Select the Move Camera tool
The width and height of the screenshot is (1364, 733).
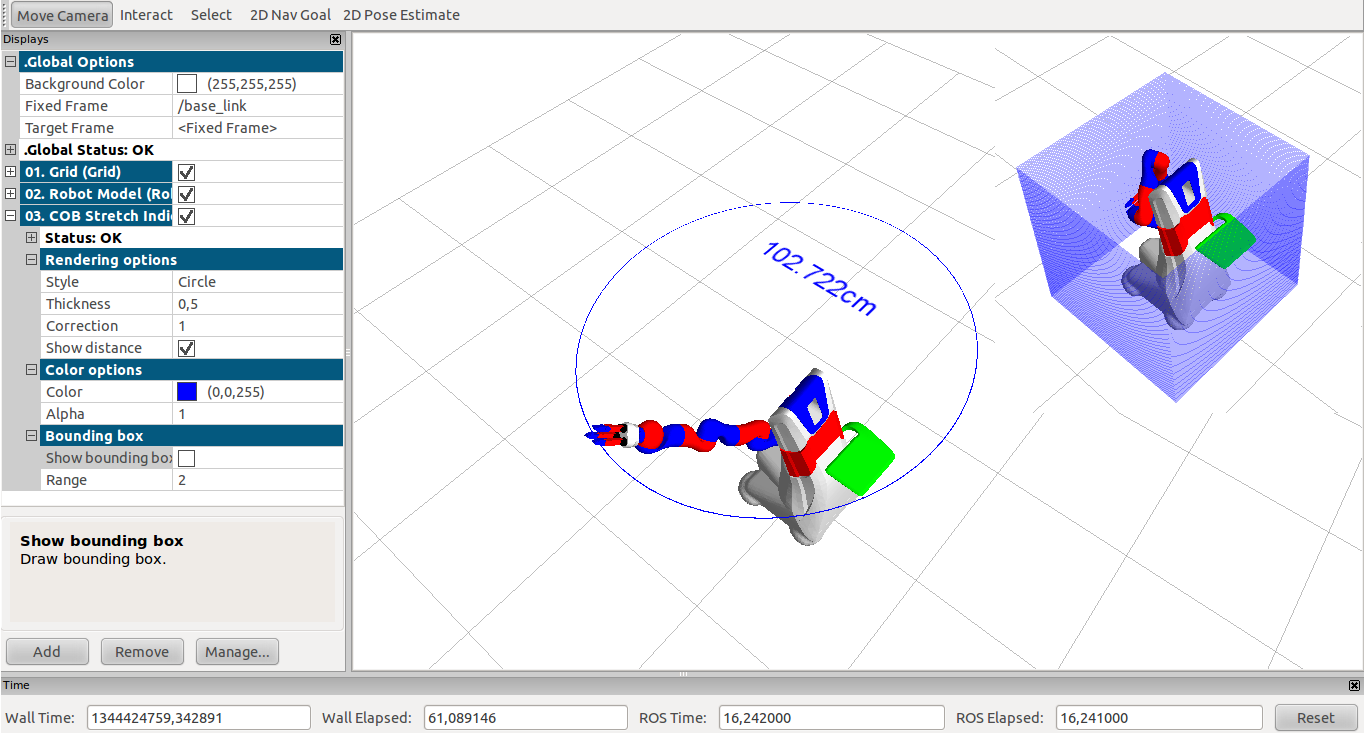tap(62, 15)
